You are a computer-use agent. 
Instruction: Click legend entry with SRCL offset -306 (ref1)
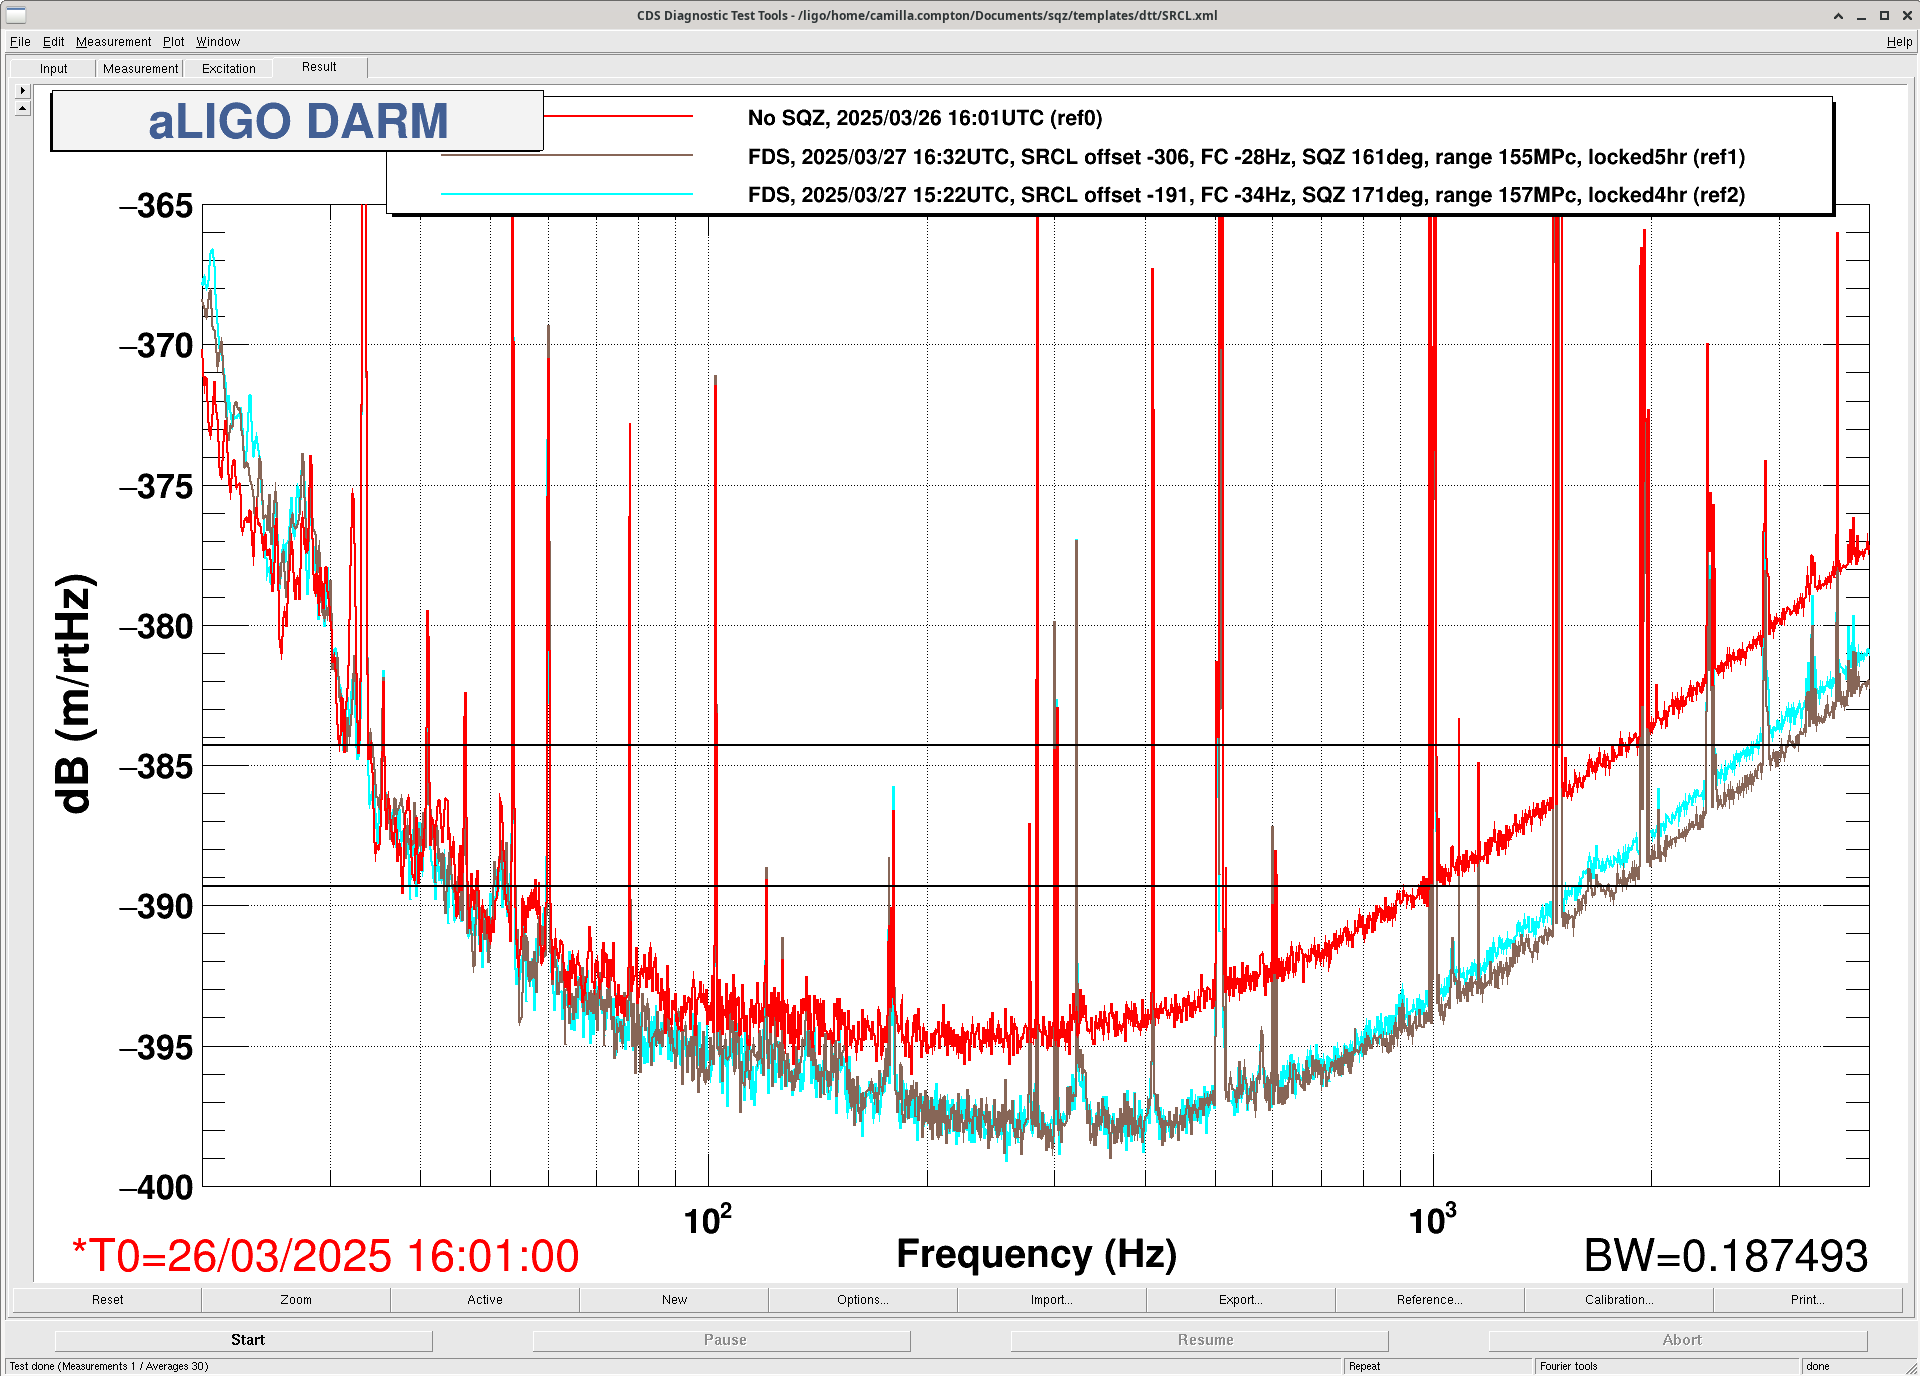(x=1246, y=157)
